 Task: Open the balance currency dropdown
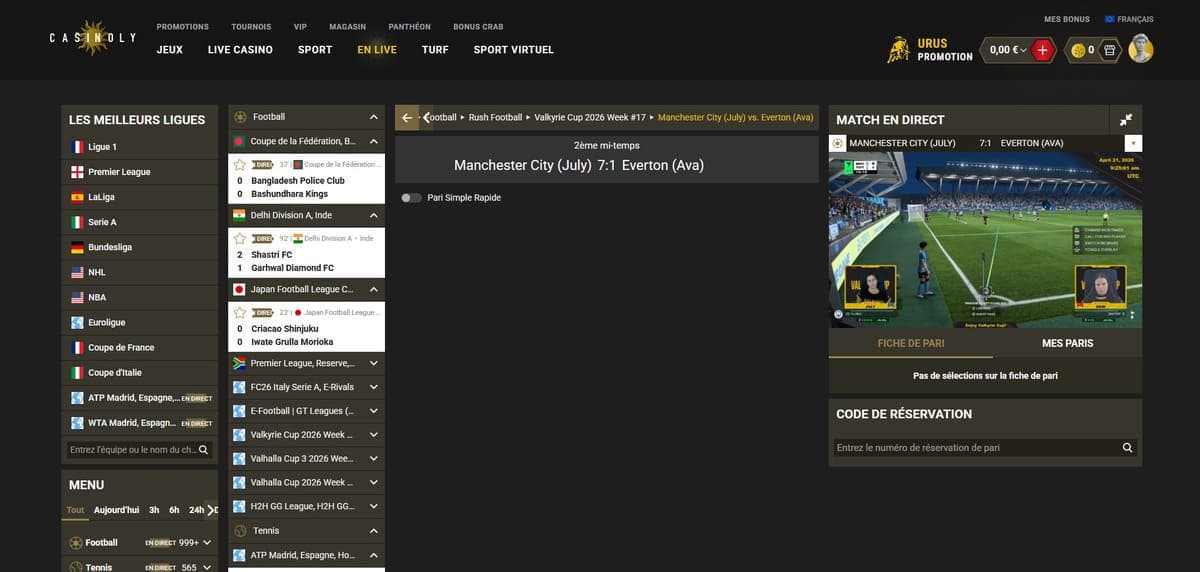1023,50
